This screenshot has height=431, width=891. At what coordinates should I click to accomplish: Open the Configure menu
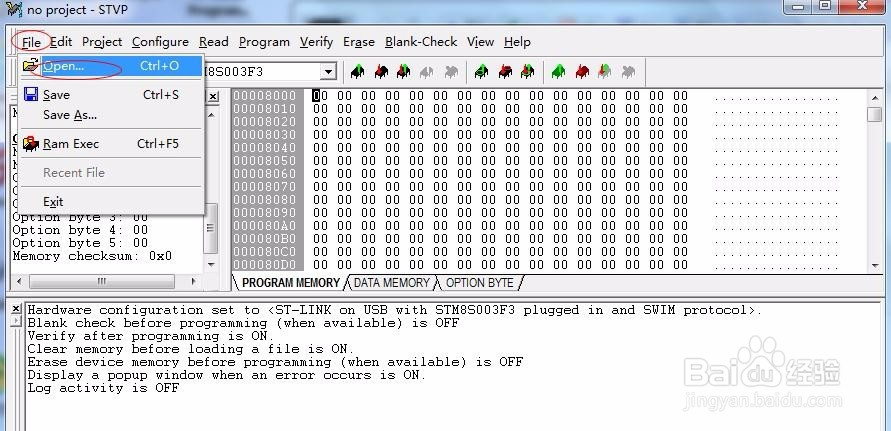160,42
